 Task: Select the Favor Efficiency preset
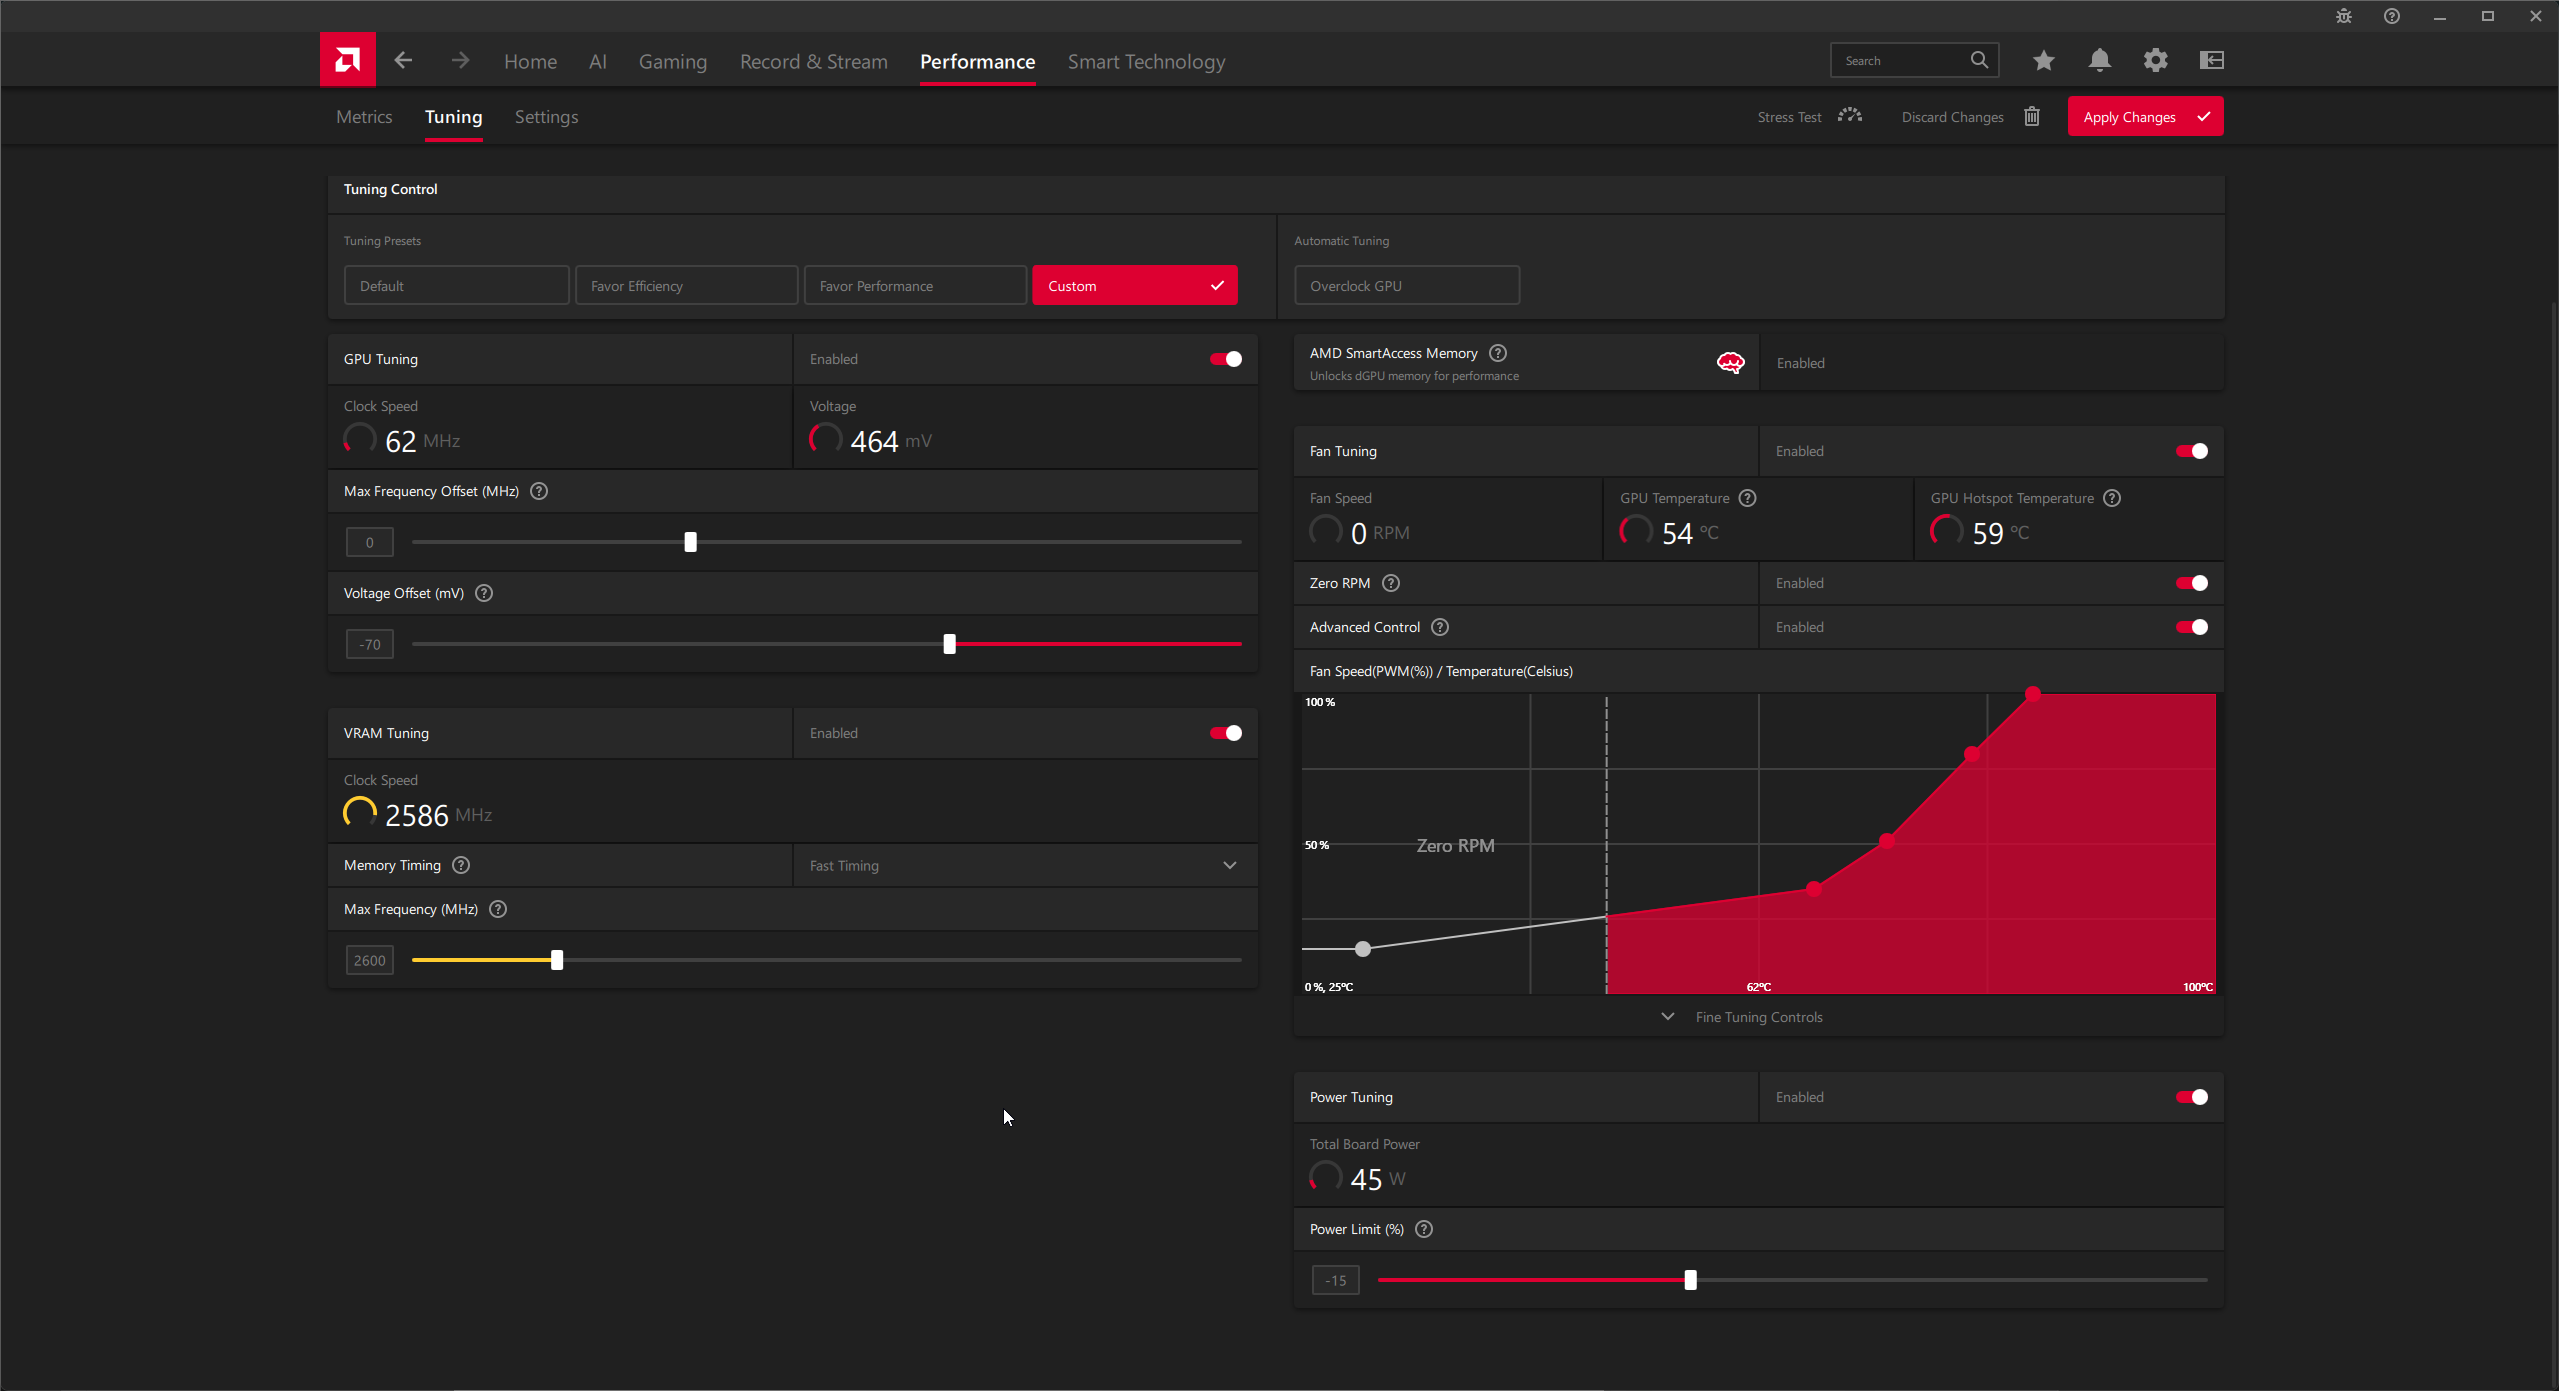pyautogui.click(x=686, y=286)
